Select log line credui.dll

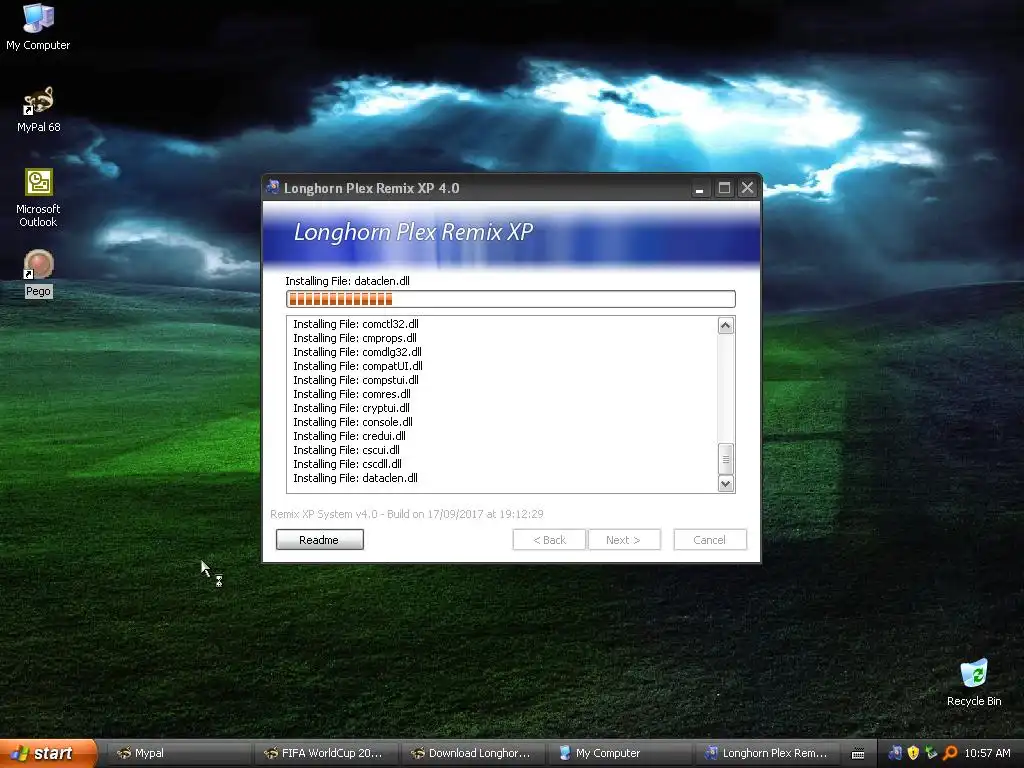pos(349,436)
